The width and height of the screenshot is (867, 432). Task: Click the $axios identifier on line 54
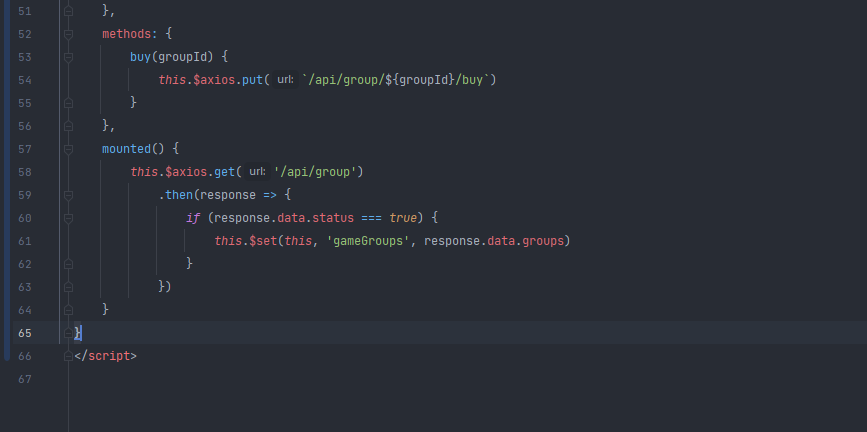pyautogui.click(x=214, y=80)
